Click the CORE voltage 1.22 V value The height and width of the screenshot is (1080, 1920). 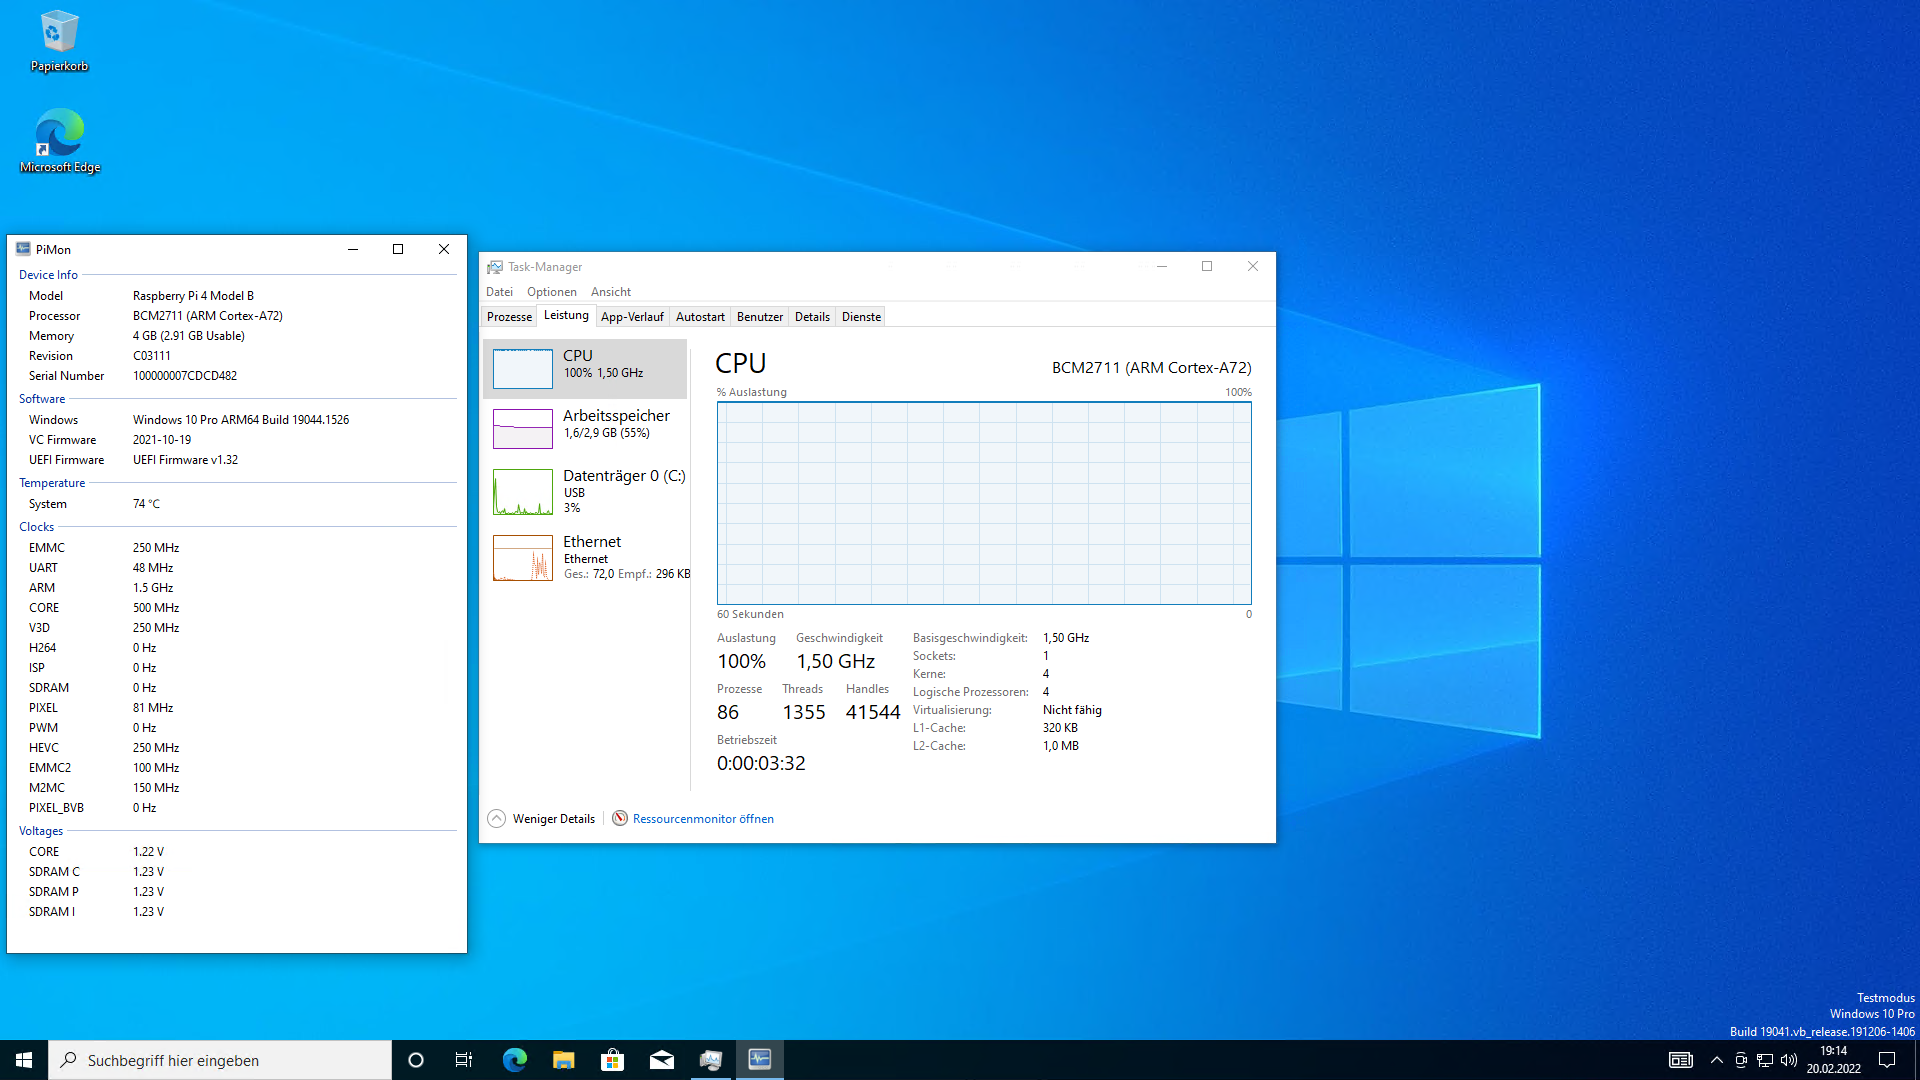tap(148, 852)
